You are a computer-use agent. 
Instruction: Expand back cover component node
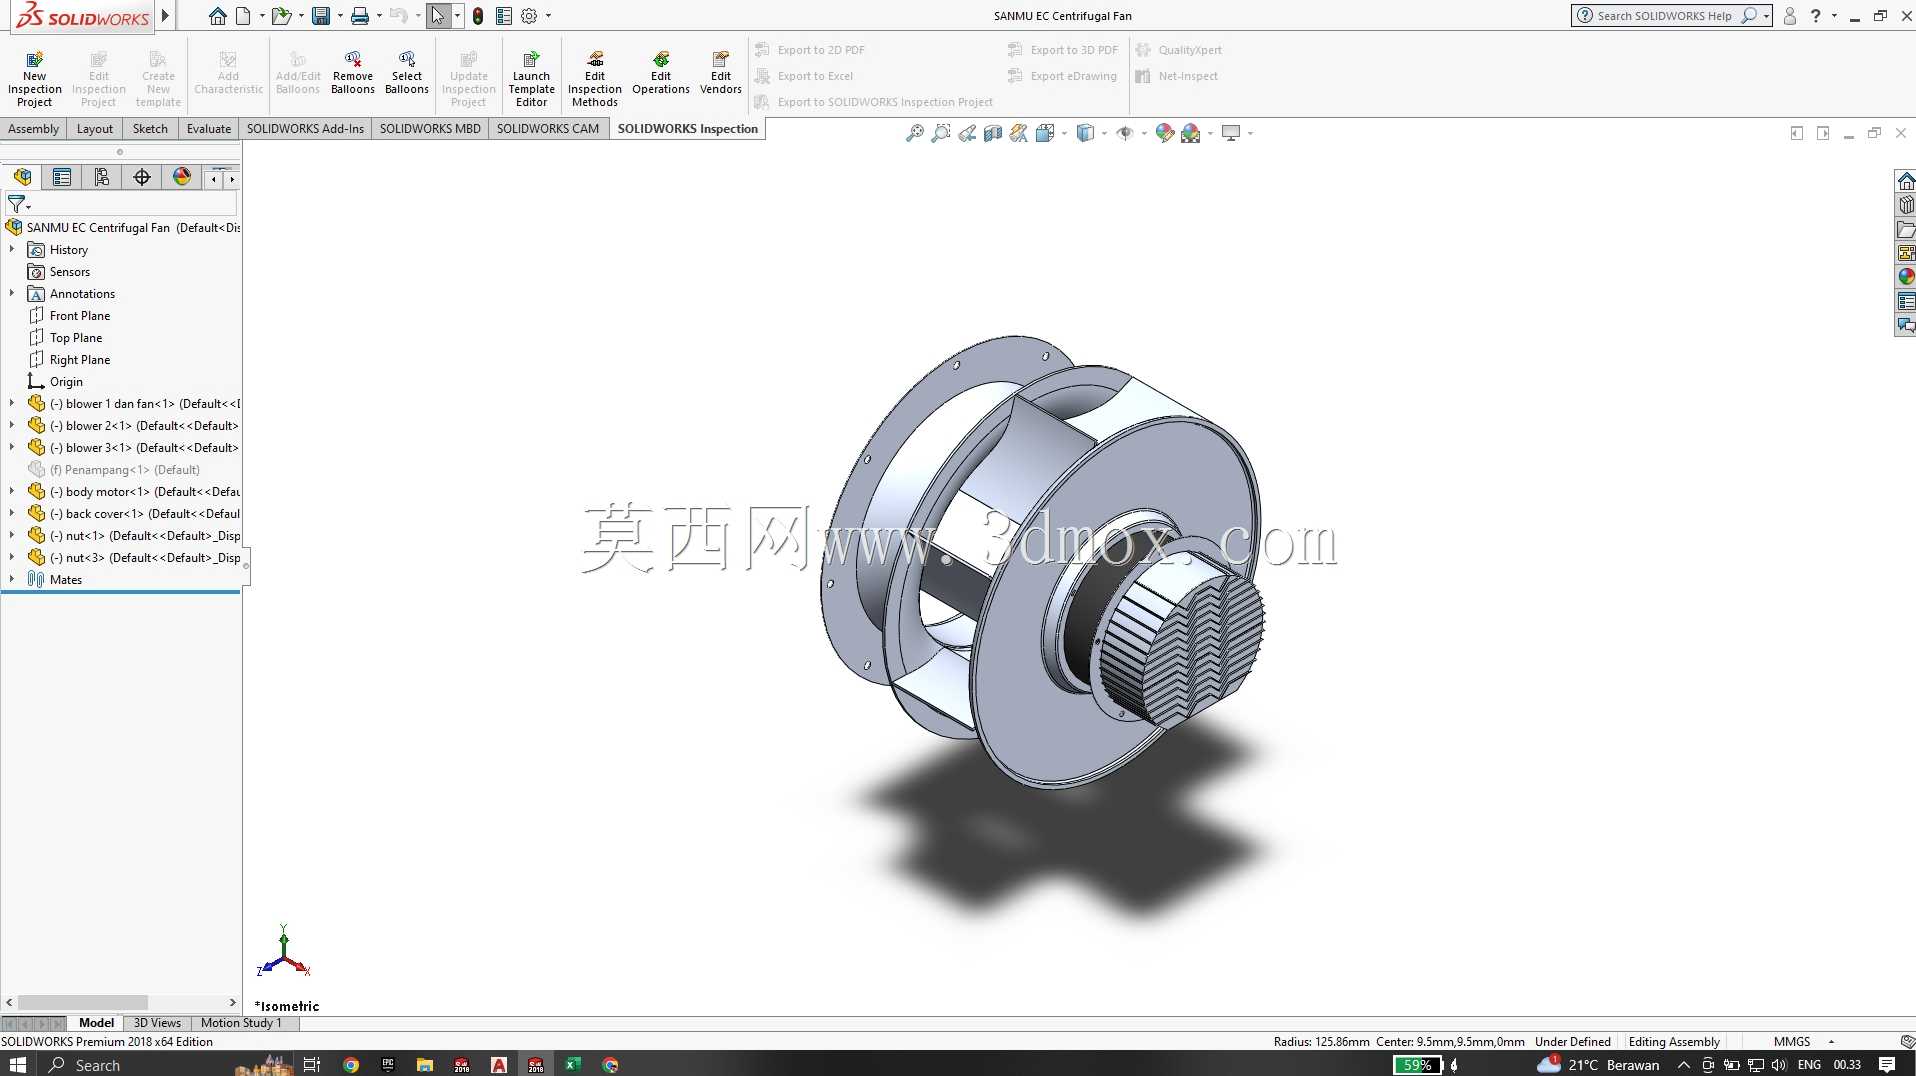click(x=12, y=513)
